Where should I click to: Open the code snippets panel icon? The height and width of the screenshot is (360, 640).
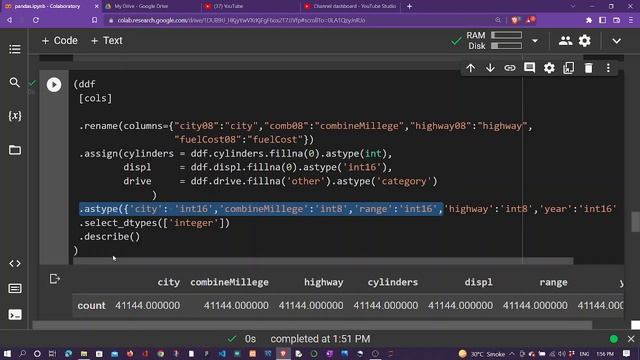[x=15, y=263]
